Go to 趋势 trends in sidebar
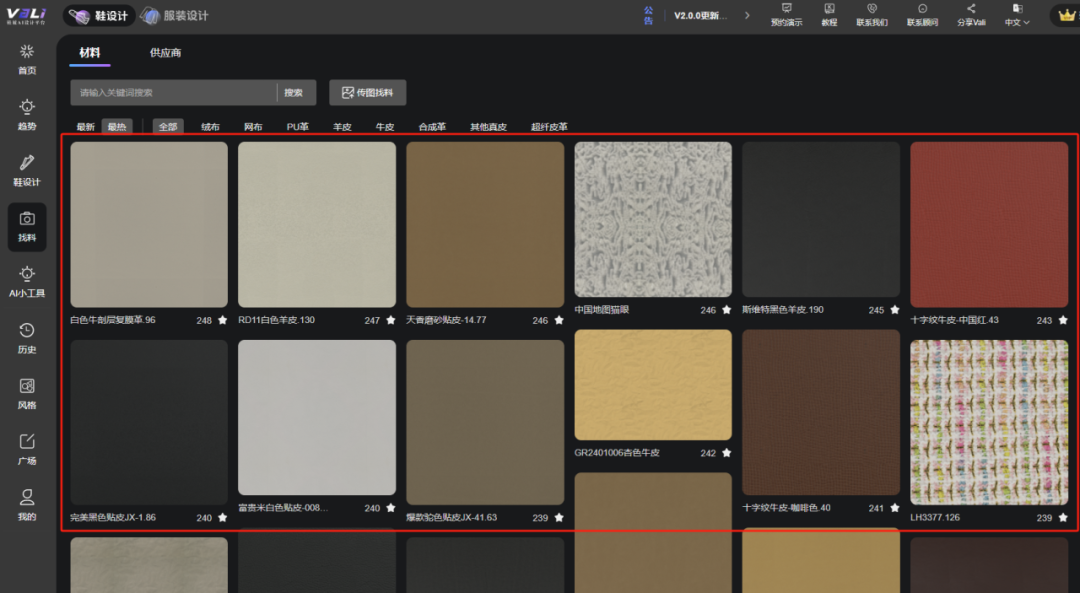 click(27, 115)
